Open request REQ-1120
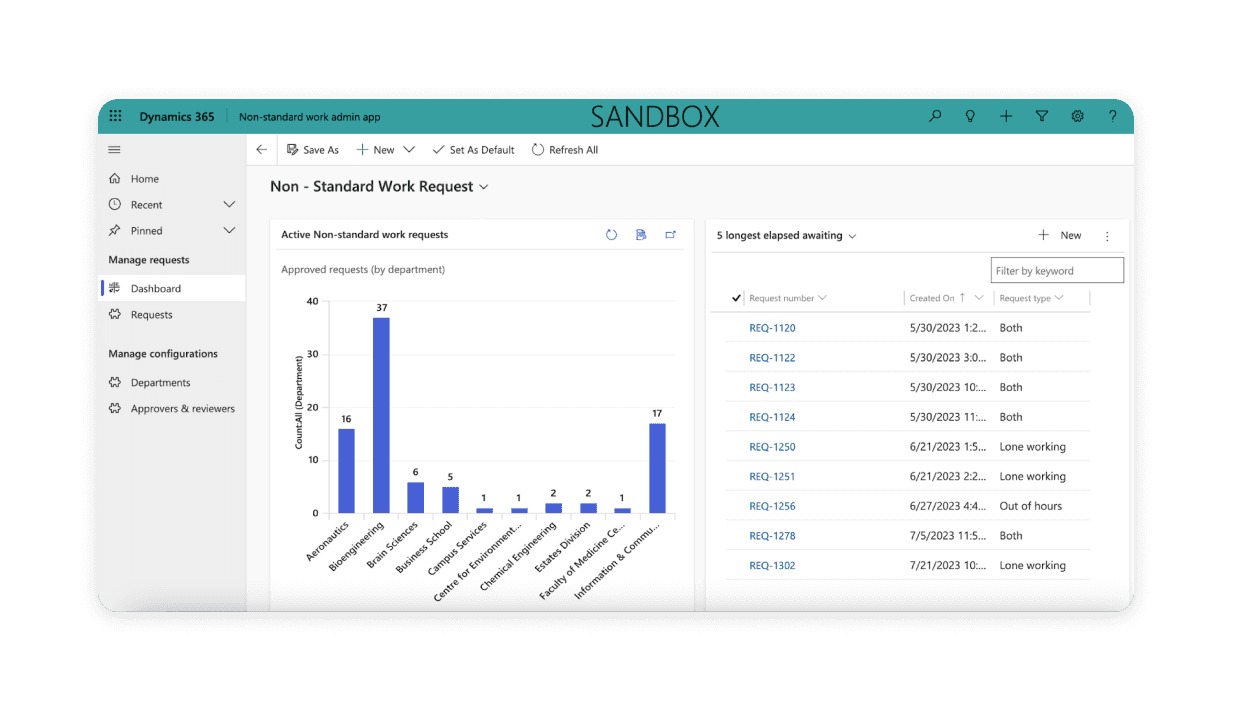This screenshot has height=714, width=1233. [772, 328]
